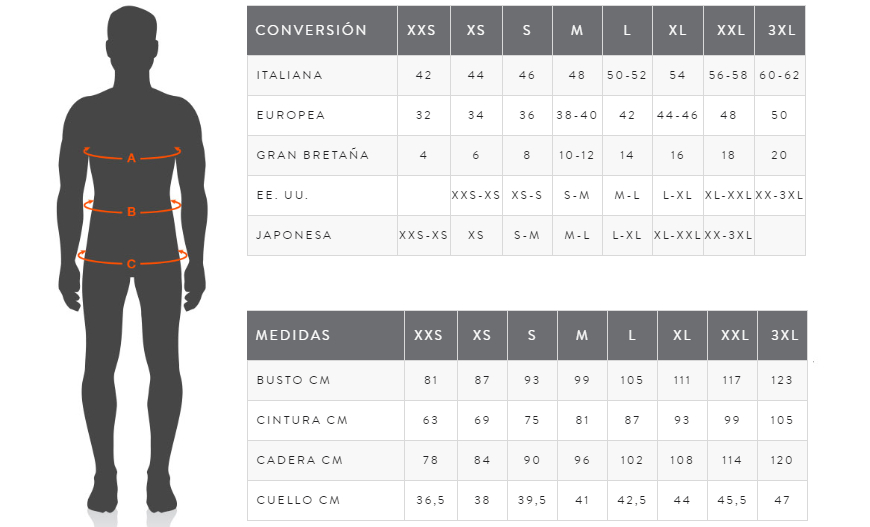Select the BUSTO CM row label
The height and width of the screenshot is (527, 870).
click(x=293, y=380)
